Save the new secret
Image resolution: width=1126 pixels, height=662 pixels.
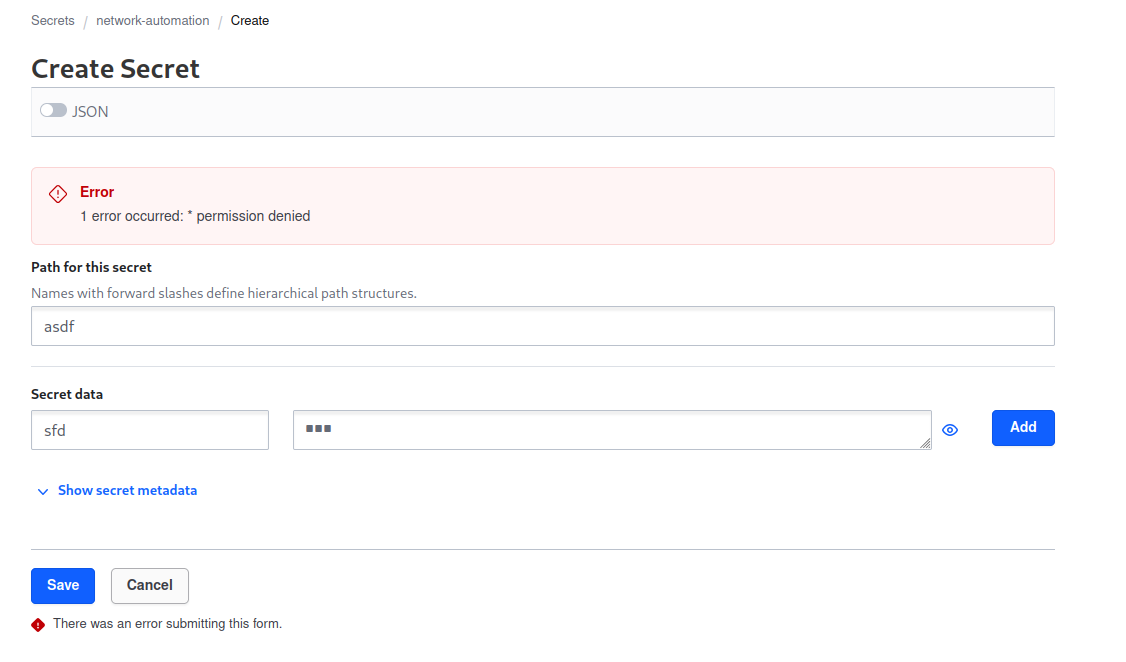click(x=62, y=585)
